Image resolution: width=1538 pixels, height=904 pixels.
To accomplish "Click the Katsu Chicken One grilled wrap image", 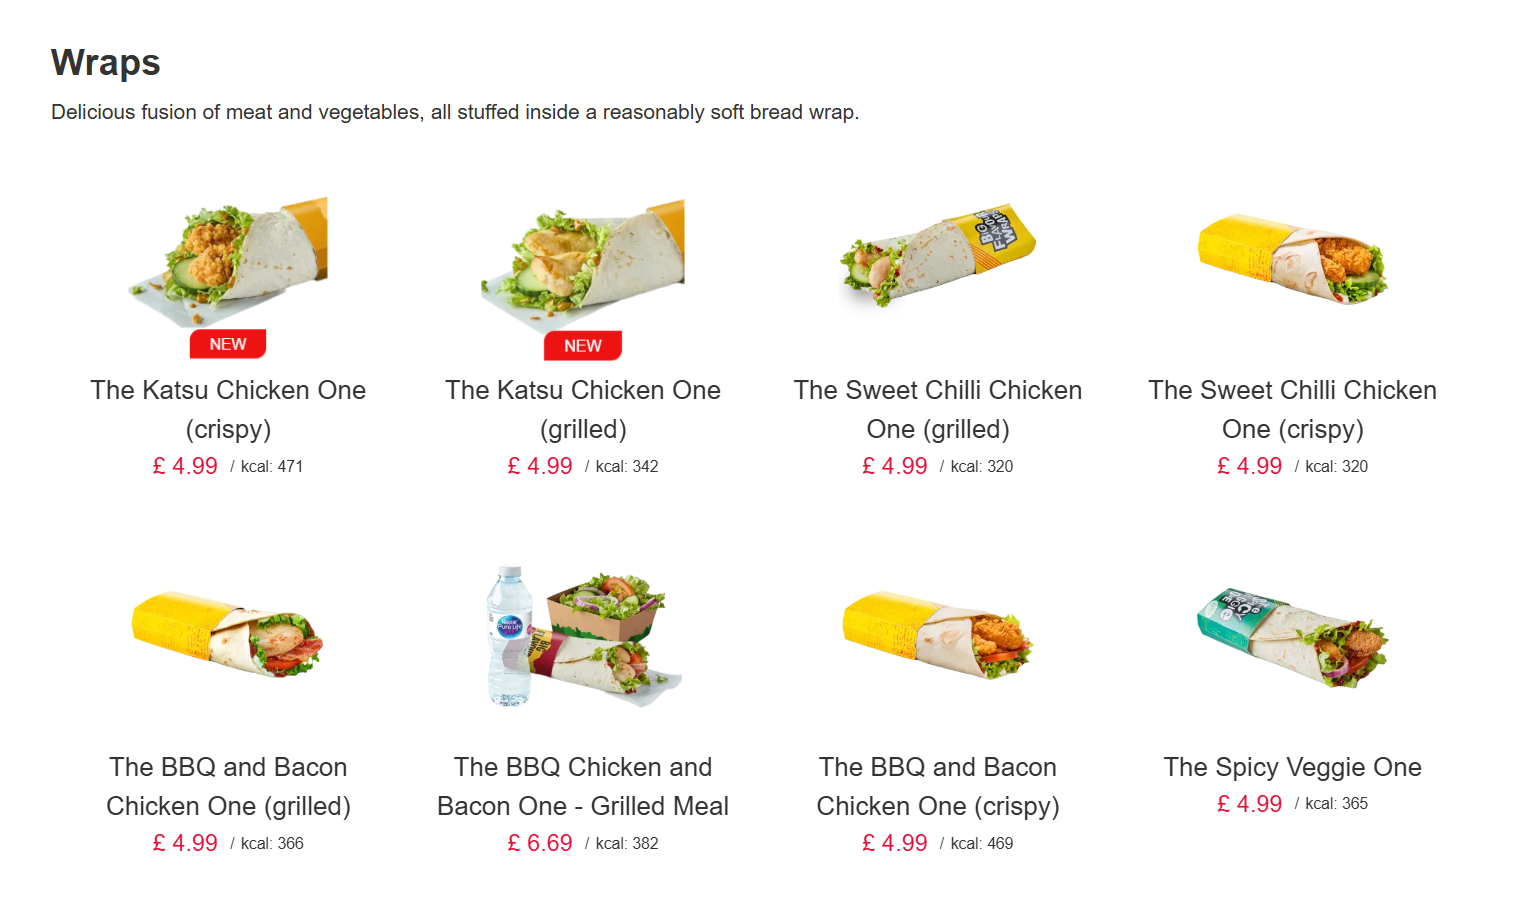I will [x=583, y=260].
